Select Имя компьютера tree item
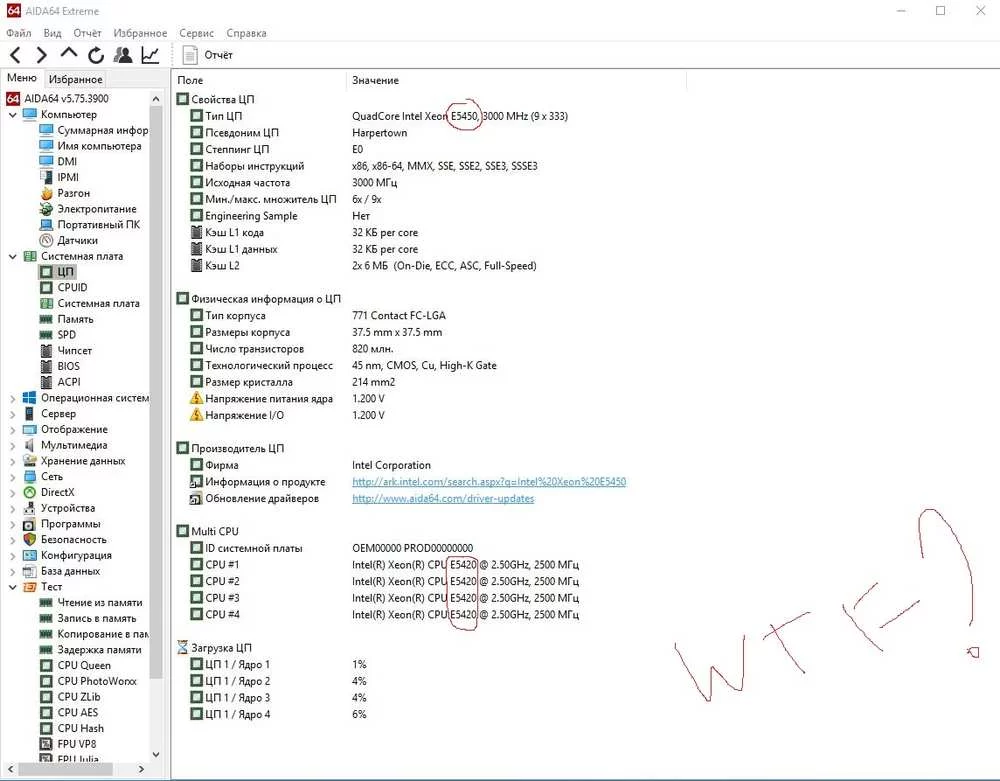The image size is (1000, 781). (x=99, y=146)
